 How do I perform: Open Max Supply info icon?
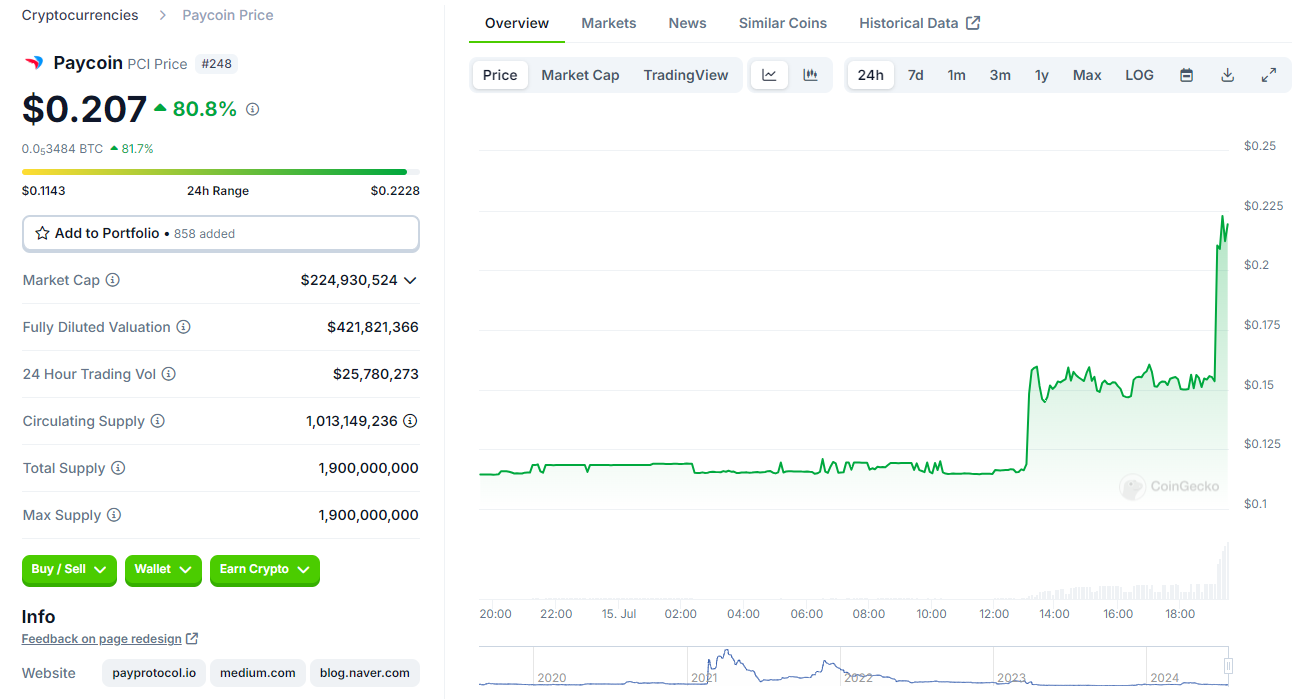(x=114, y=515)
